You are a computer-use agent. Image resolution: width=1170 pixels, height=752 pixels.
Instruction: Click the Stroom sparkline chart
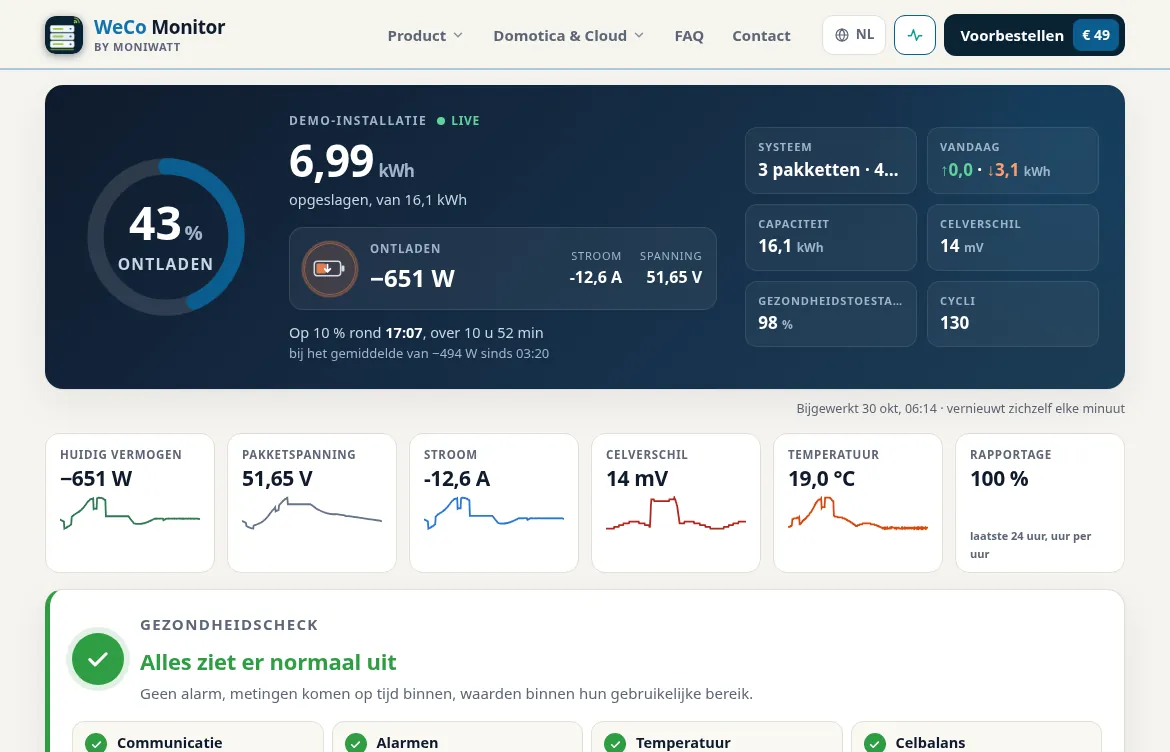click(x=494, y=513)
